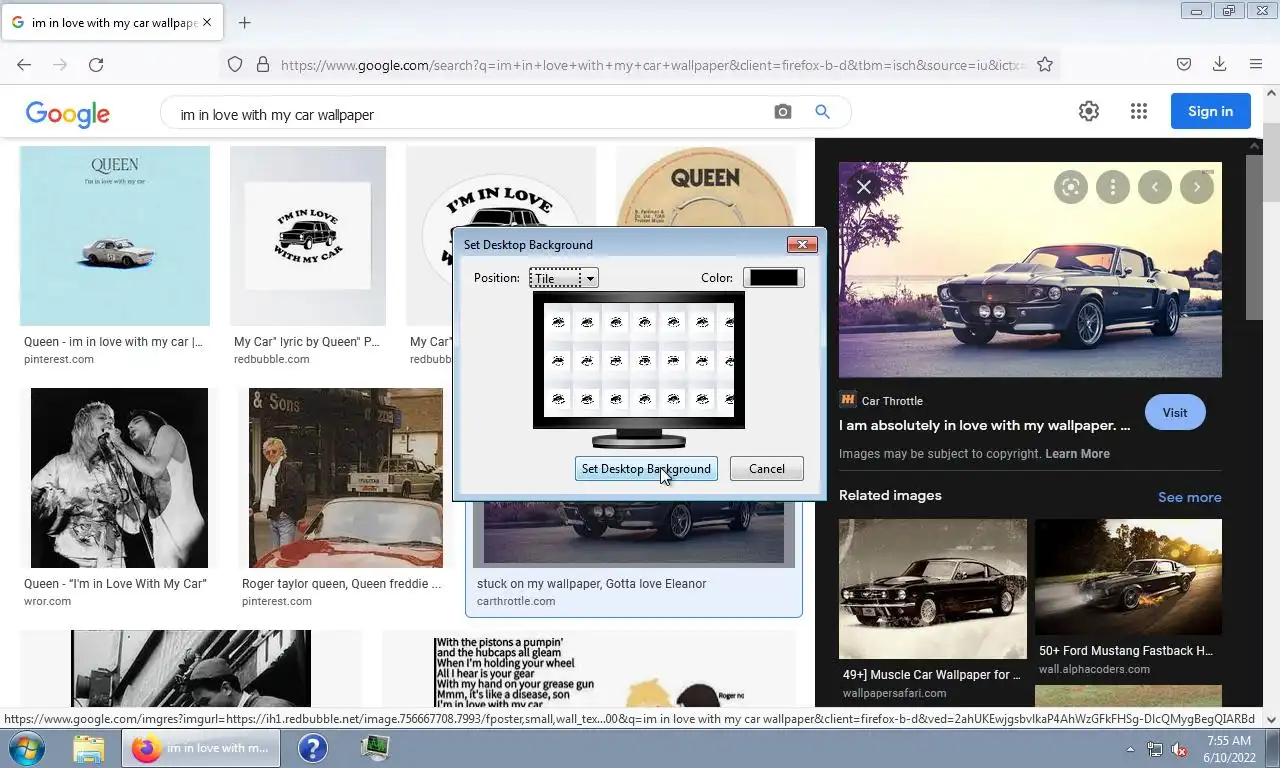Open a new tab with the plus icon
Image resolution: width=1280 pixels, height=768 pixels.
click(x=244, y=22)
